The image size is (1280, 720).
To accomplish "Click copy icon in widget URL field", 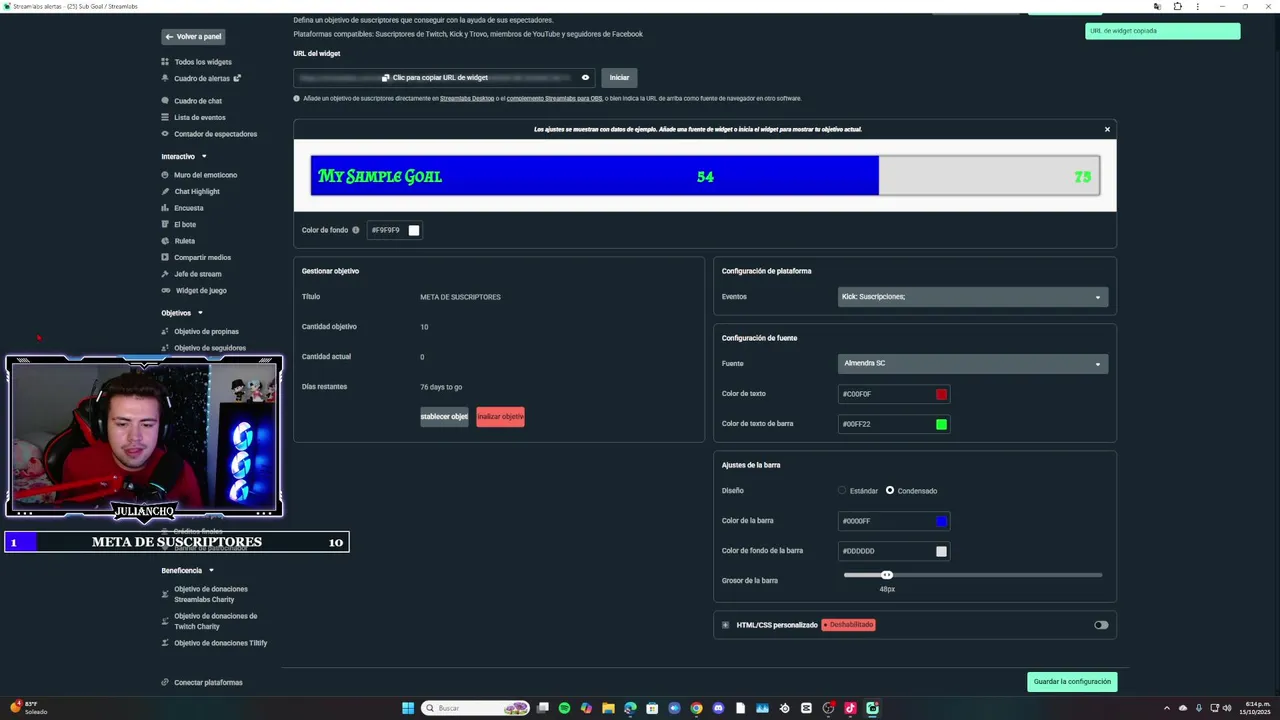I will point(385,77).
